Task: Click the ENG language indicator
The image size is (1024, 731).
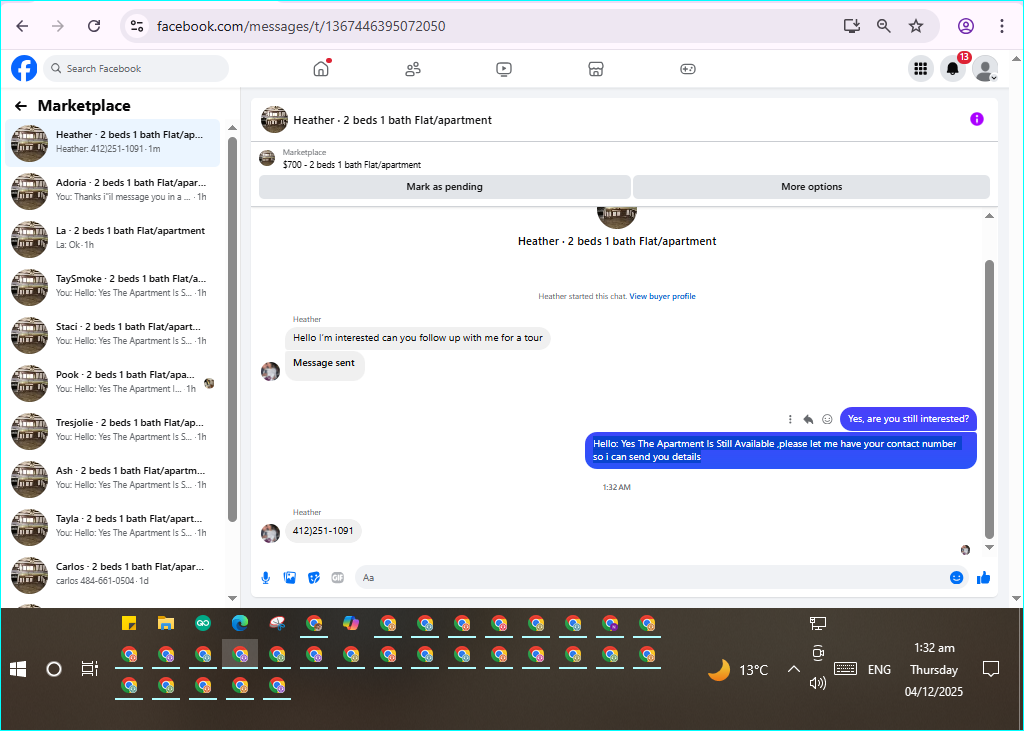Action: tap(879, 670)
